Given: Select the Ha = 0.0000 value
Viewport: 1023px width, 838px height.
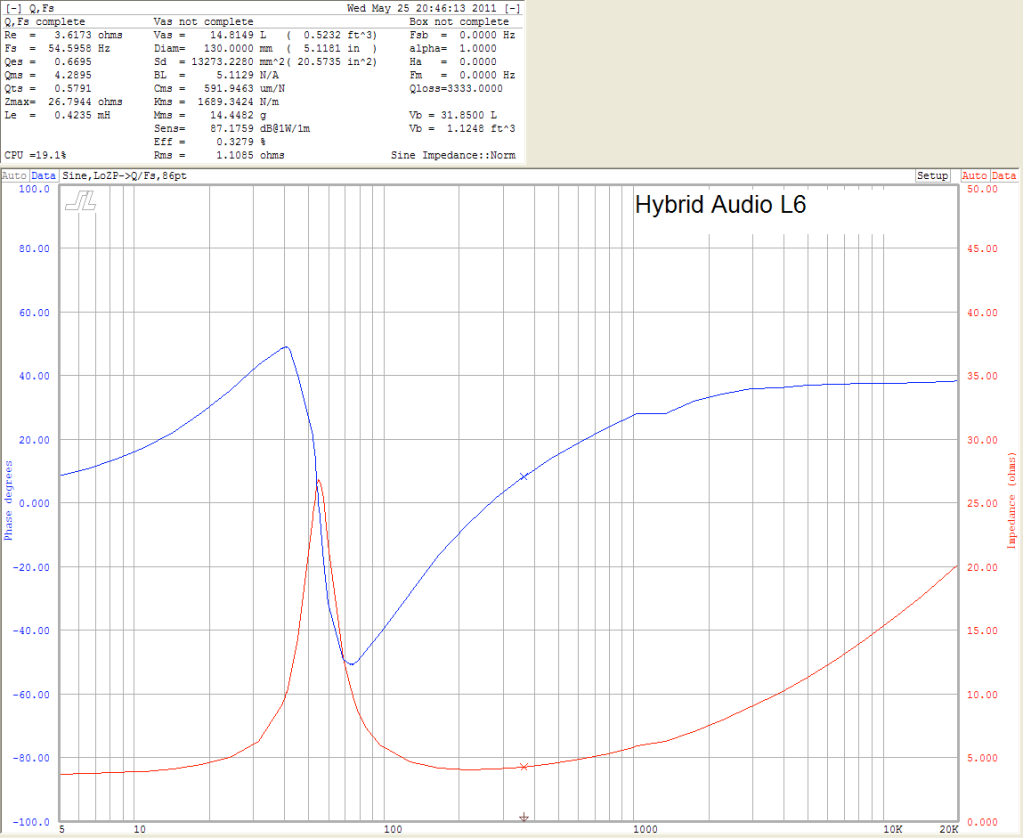Looking at the screenshot, I should [453, 62].
